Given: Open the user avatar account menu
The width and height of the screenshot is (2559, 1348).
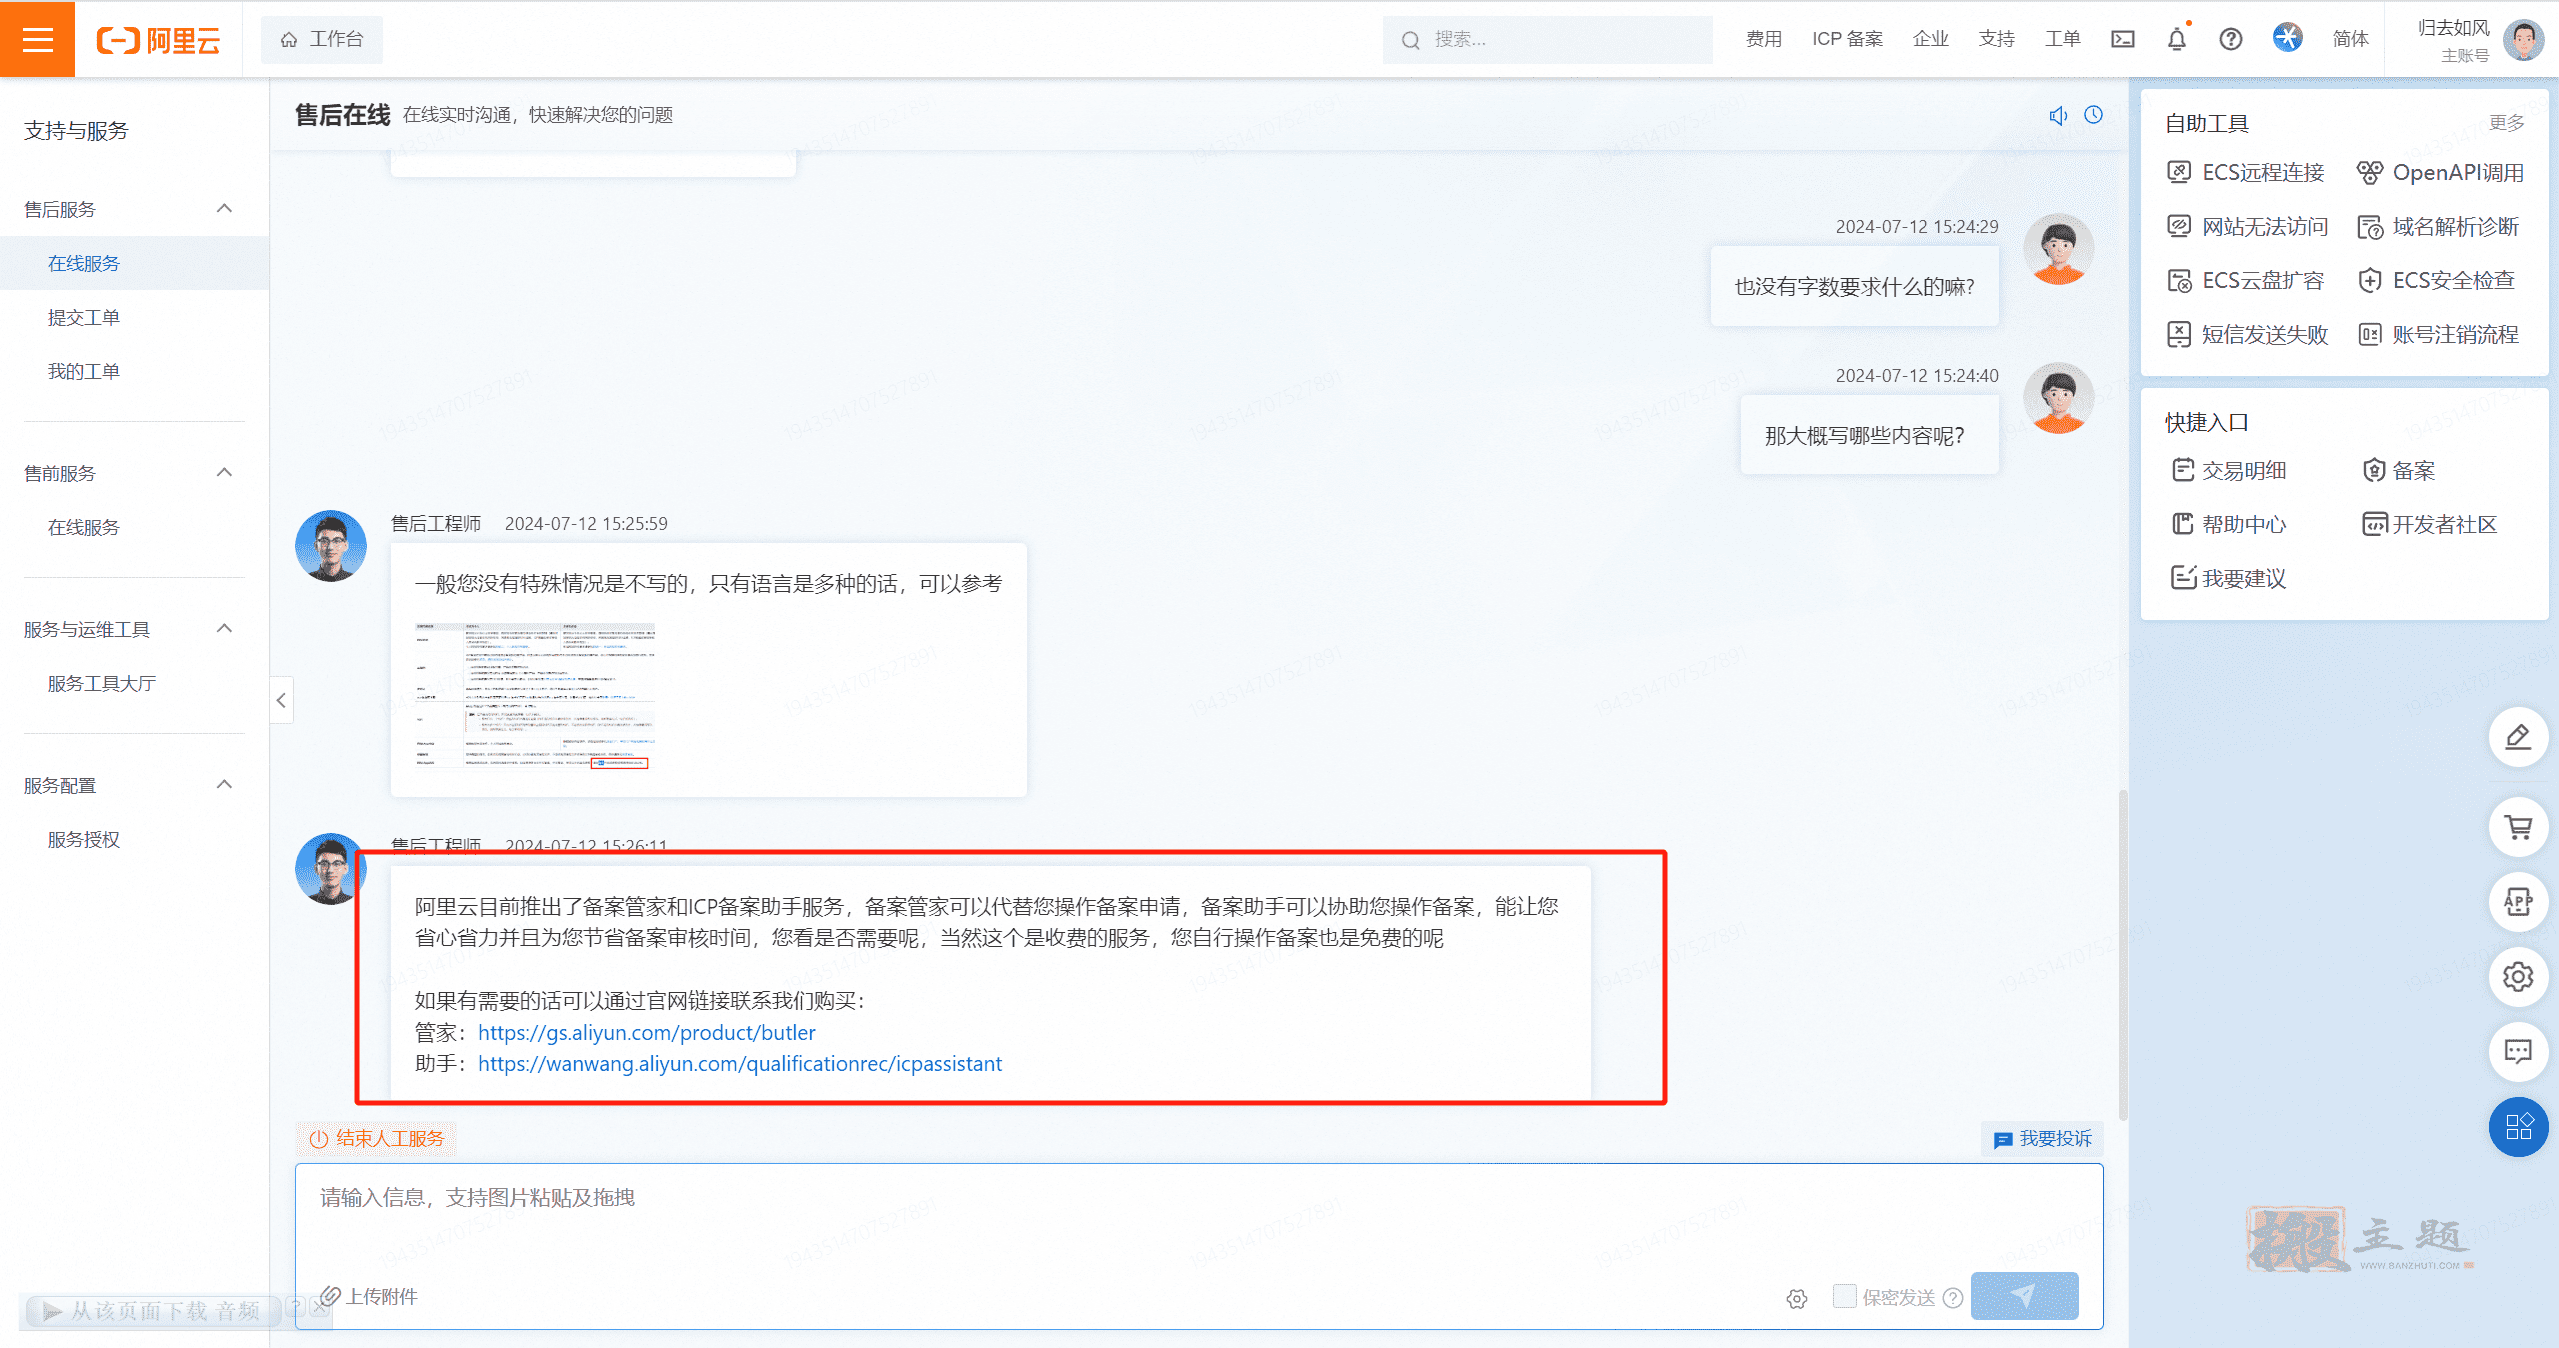Looking at the screenshot, I should point(2523,40).
